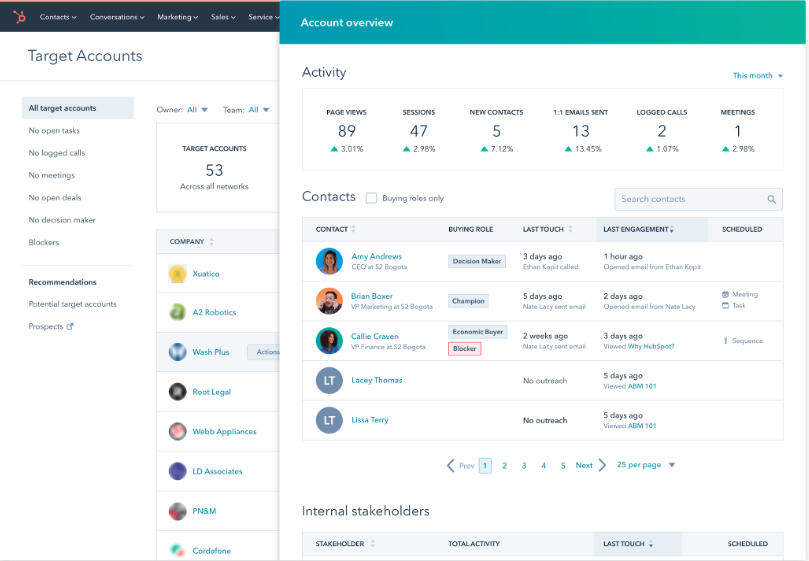This screenshot has width=809, height=561.
Task: Click the next page arrow in pagination
Action: click(x=603, y=465)
